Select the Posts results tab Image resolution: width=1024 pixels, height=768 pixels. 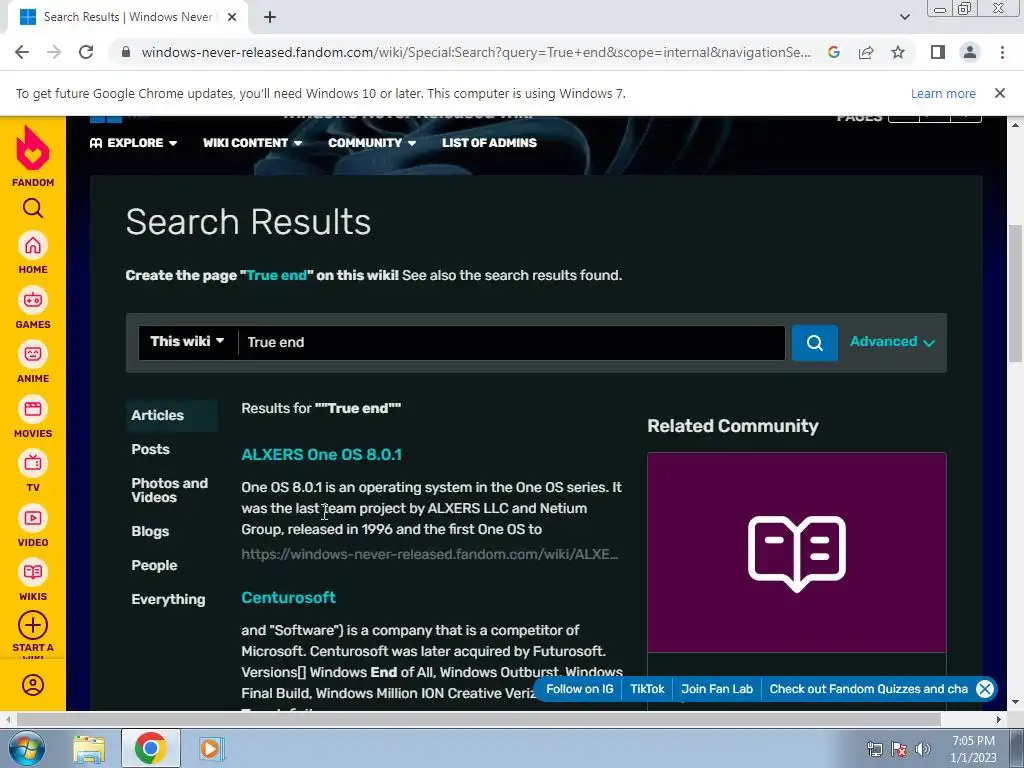150,449
